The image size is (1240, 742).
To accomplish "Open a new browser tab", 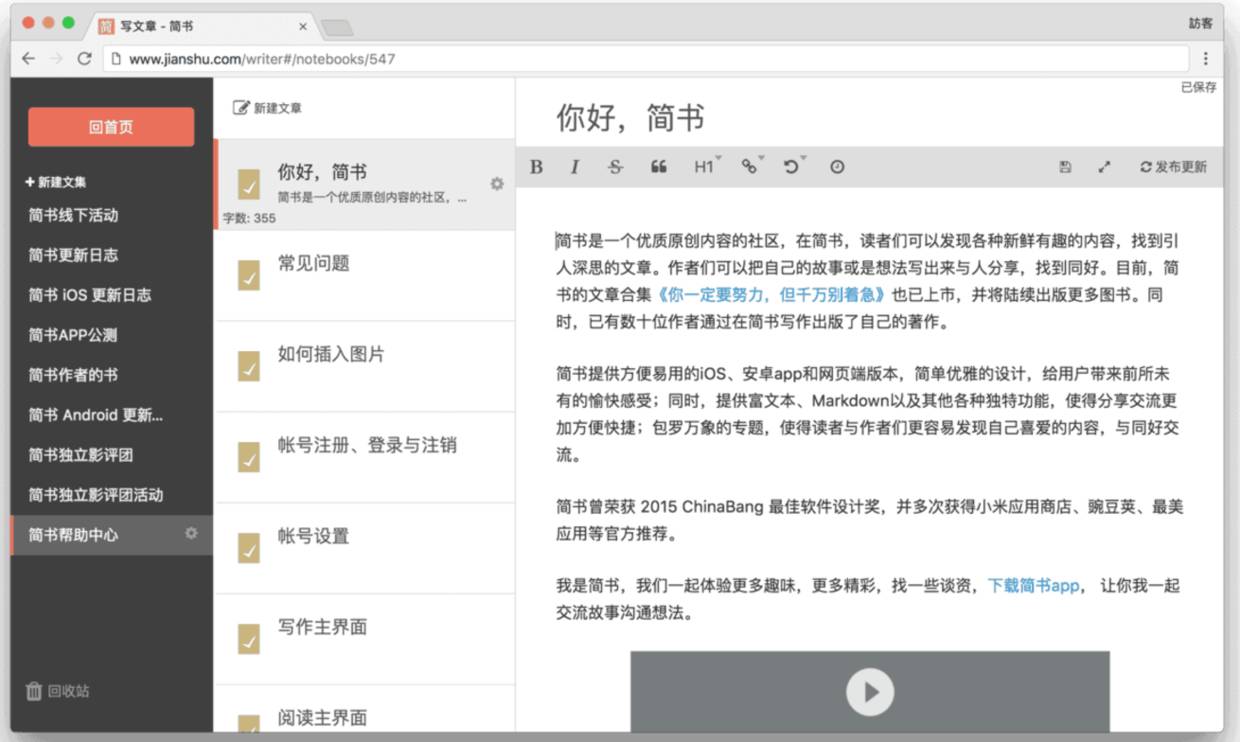I will 337,28.
